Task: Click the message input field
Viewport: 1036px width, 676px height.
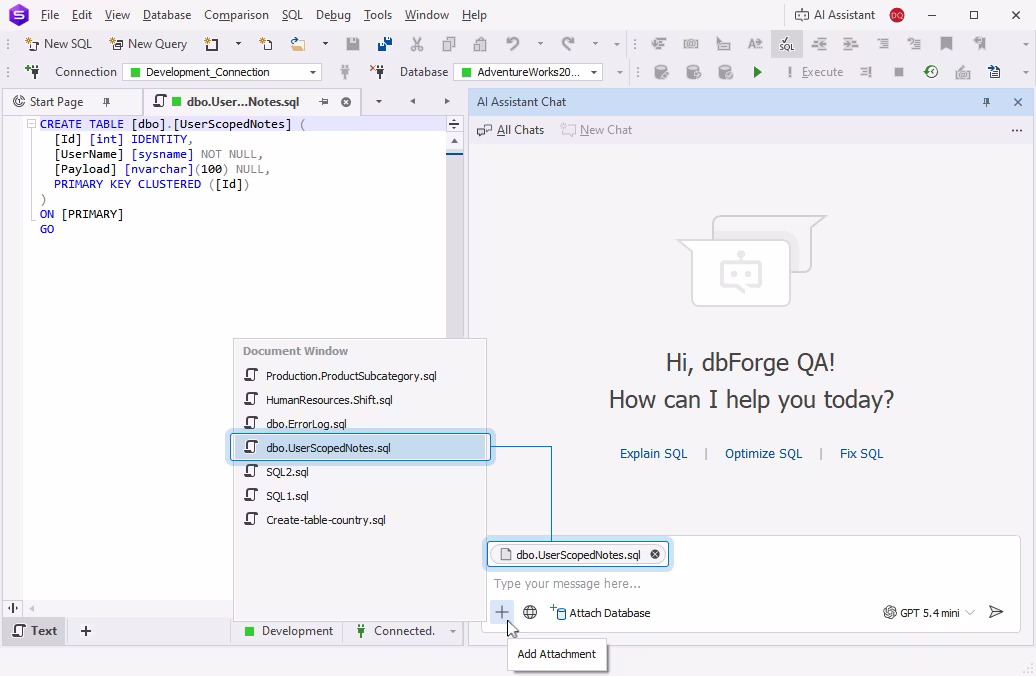Action: (x=753, y=583)
